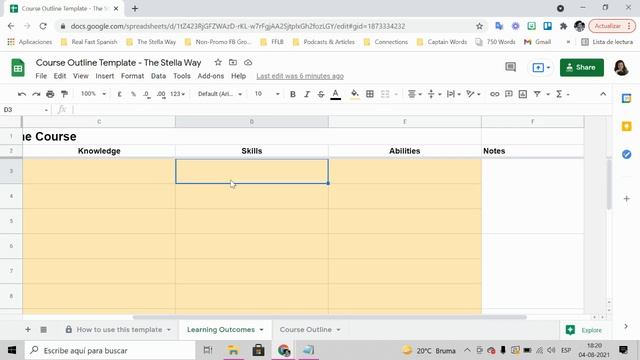Open the Edit menu
The width and height of the screenshot is (640, 360).
point(60,76)
